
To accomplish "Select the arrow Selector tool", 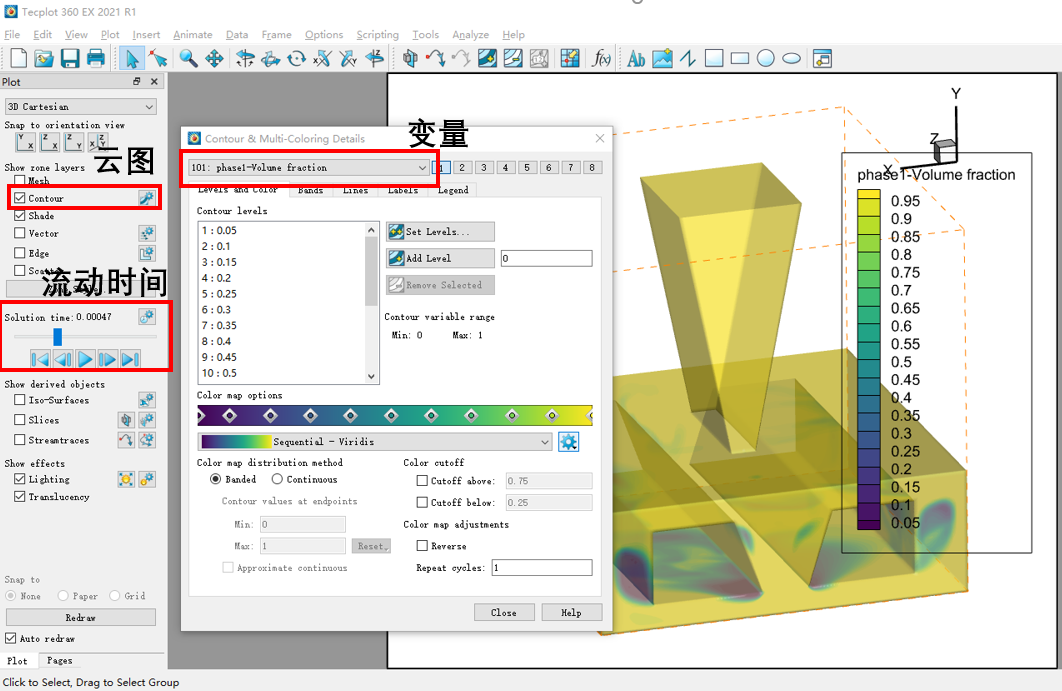I will pyautogui.click(x=131, y=59).
